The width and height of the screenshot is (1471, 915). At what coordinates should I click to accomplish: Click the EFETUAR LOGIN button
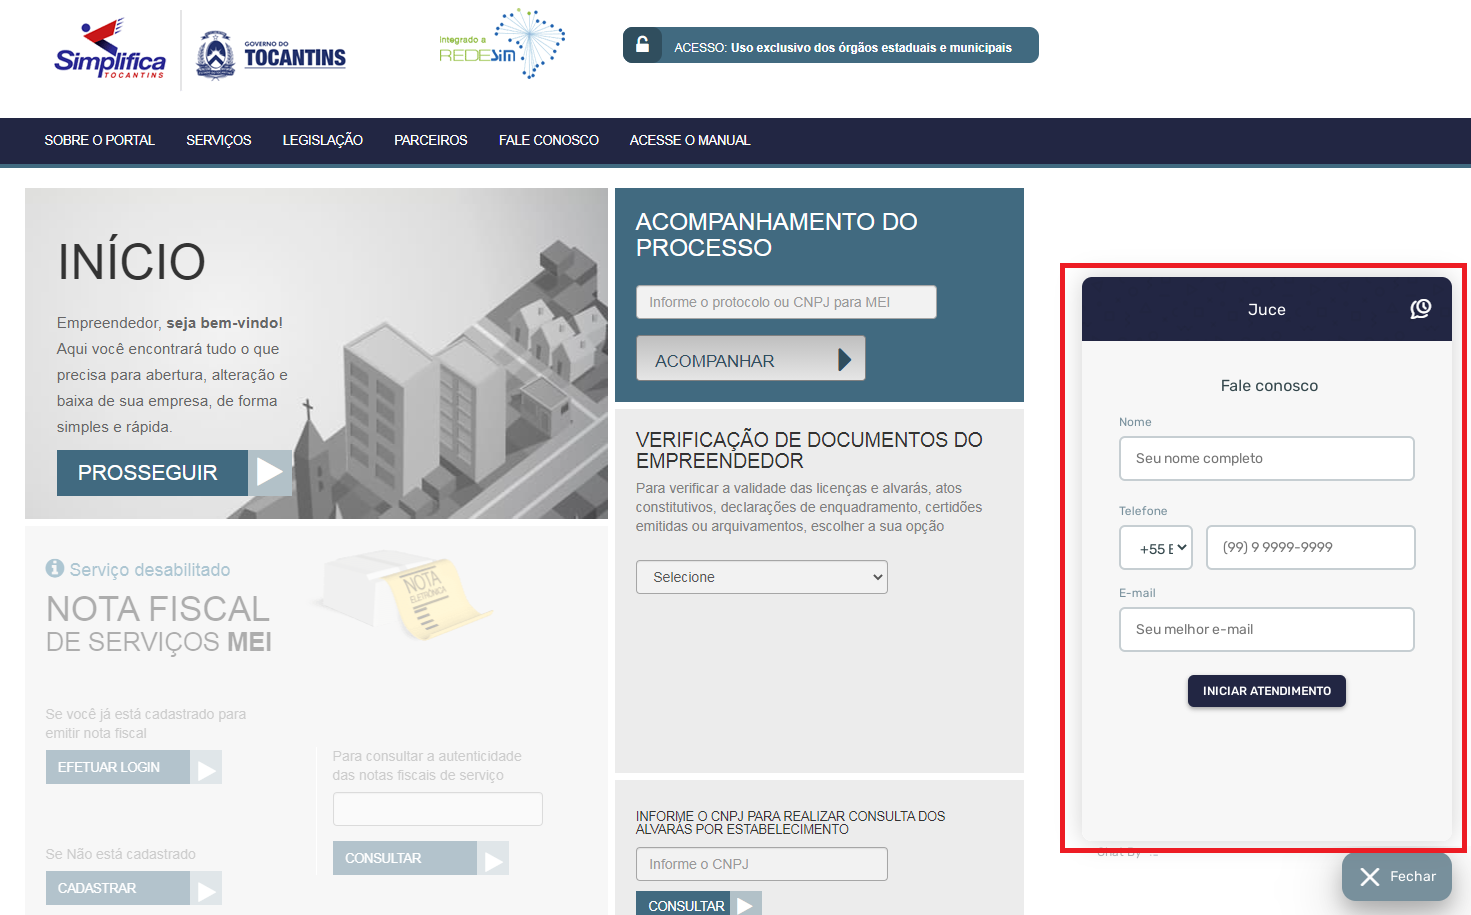click(x=117, y=767)
